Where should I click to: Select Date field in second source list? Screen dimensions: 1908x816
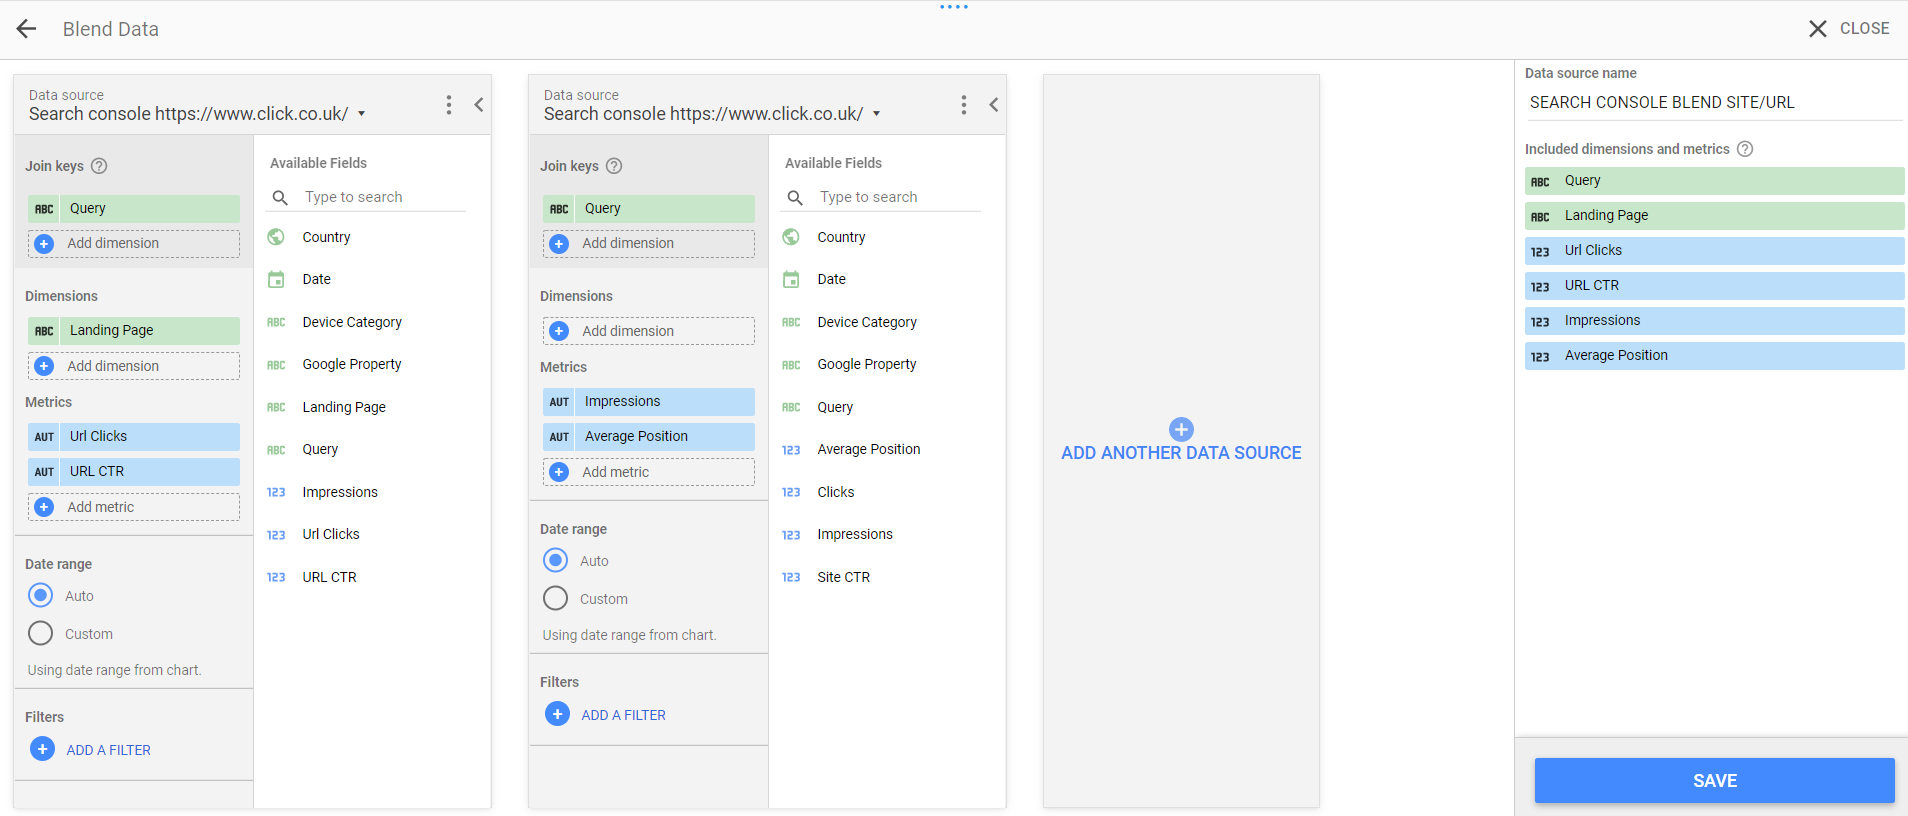[x=832, y=280]
